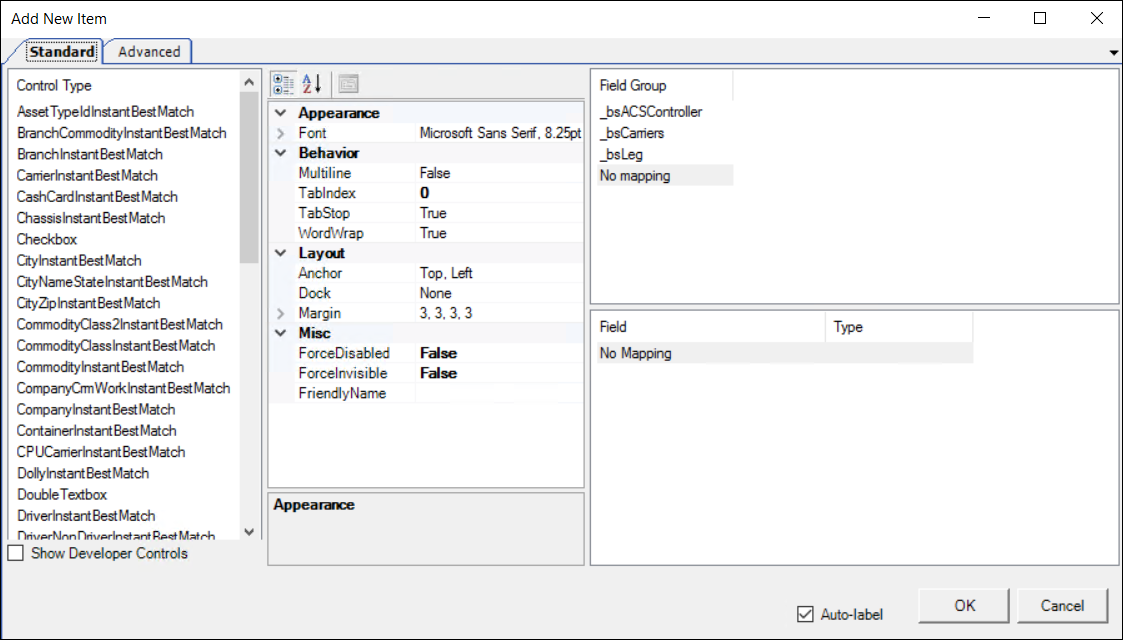Viewport: 1123px width, 640px height.
Task: Expand the Font property
Action: (281, 133)
